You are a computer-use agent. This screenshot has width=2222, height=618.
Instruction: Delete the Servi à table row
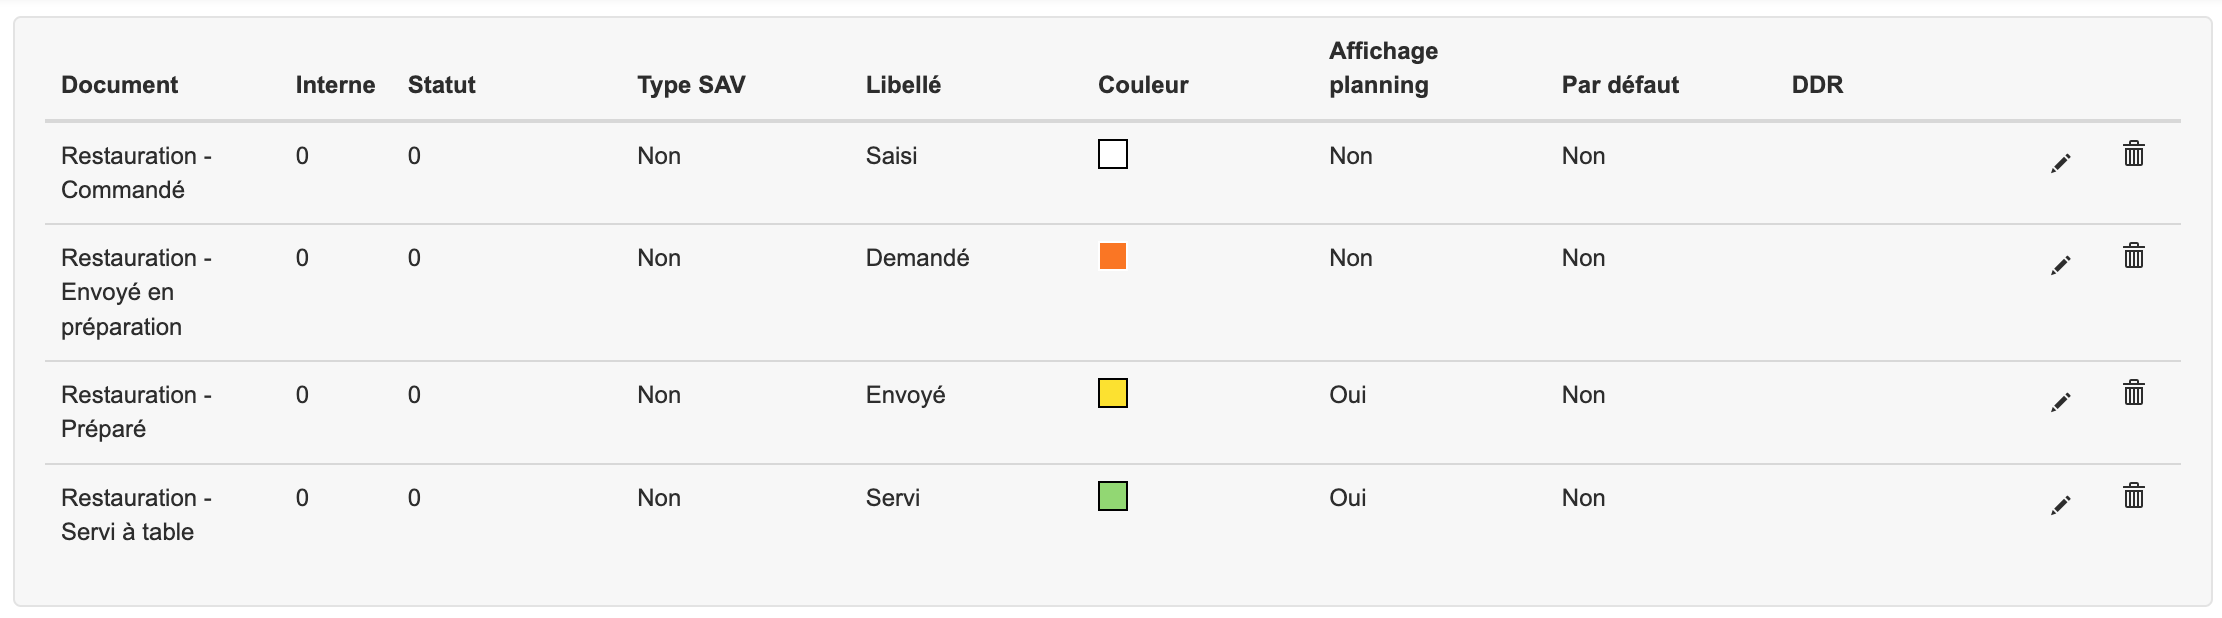pyautogui.click(x=2133, y=496)
